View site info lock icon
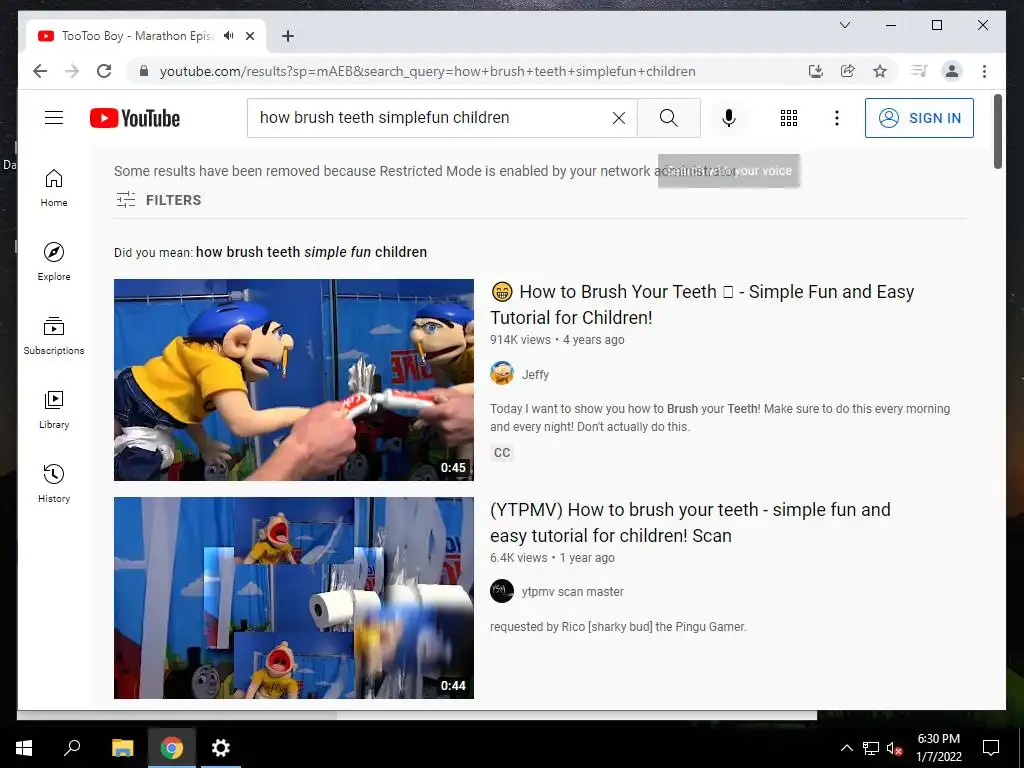Viewport: 1024px width, 768px height. pos(144,71)
